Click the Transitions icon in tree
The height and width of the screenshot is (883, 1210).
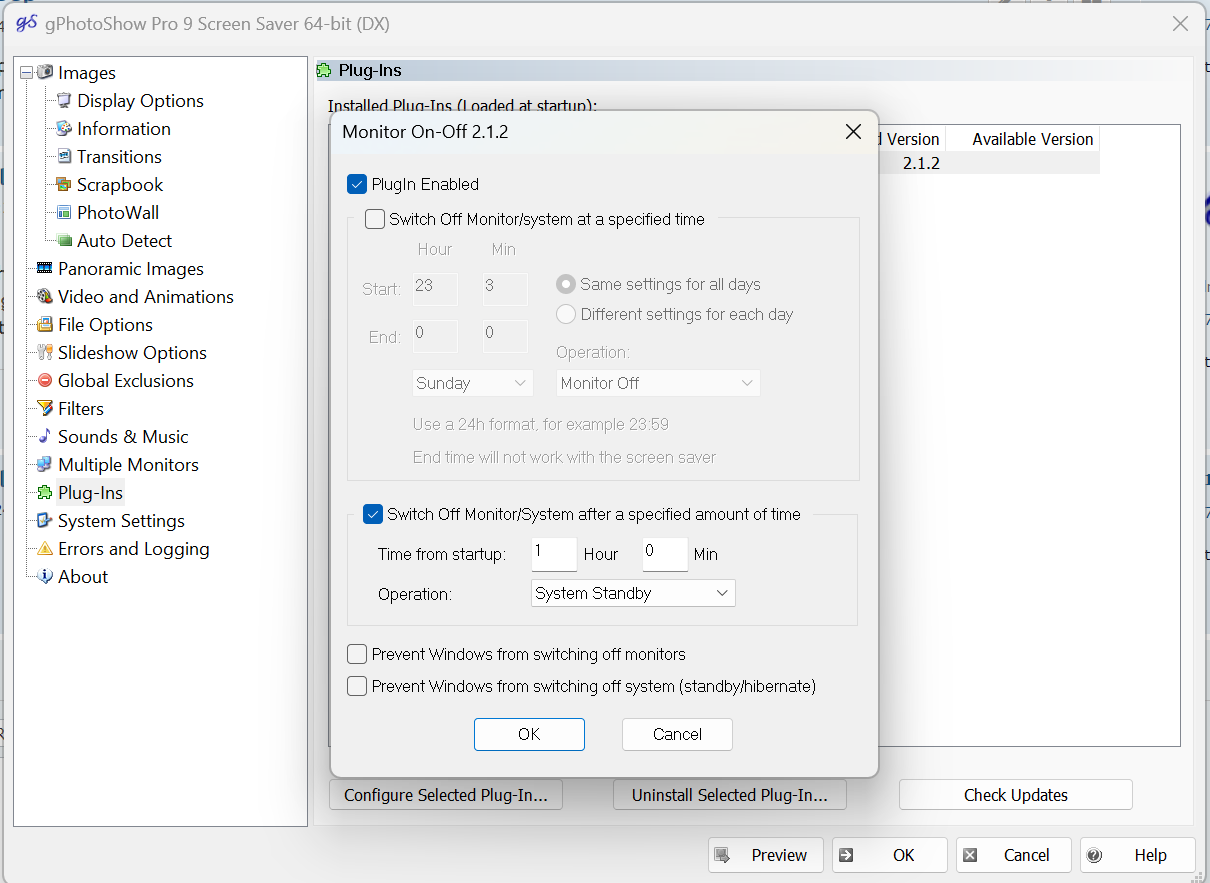[x=64, y=156]
